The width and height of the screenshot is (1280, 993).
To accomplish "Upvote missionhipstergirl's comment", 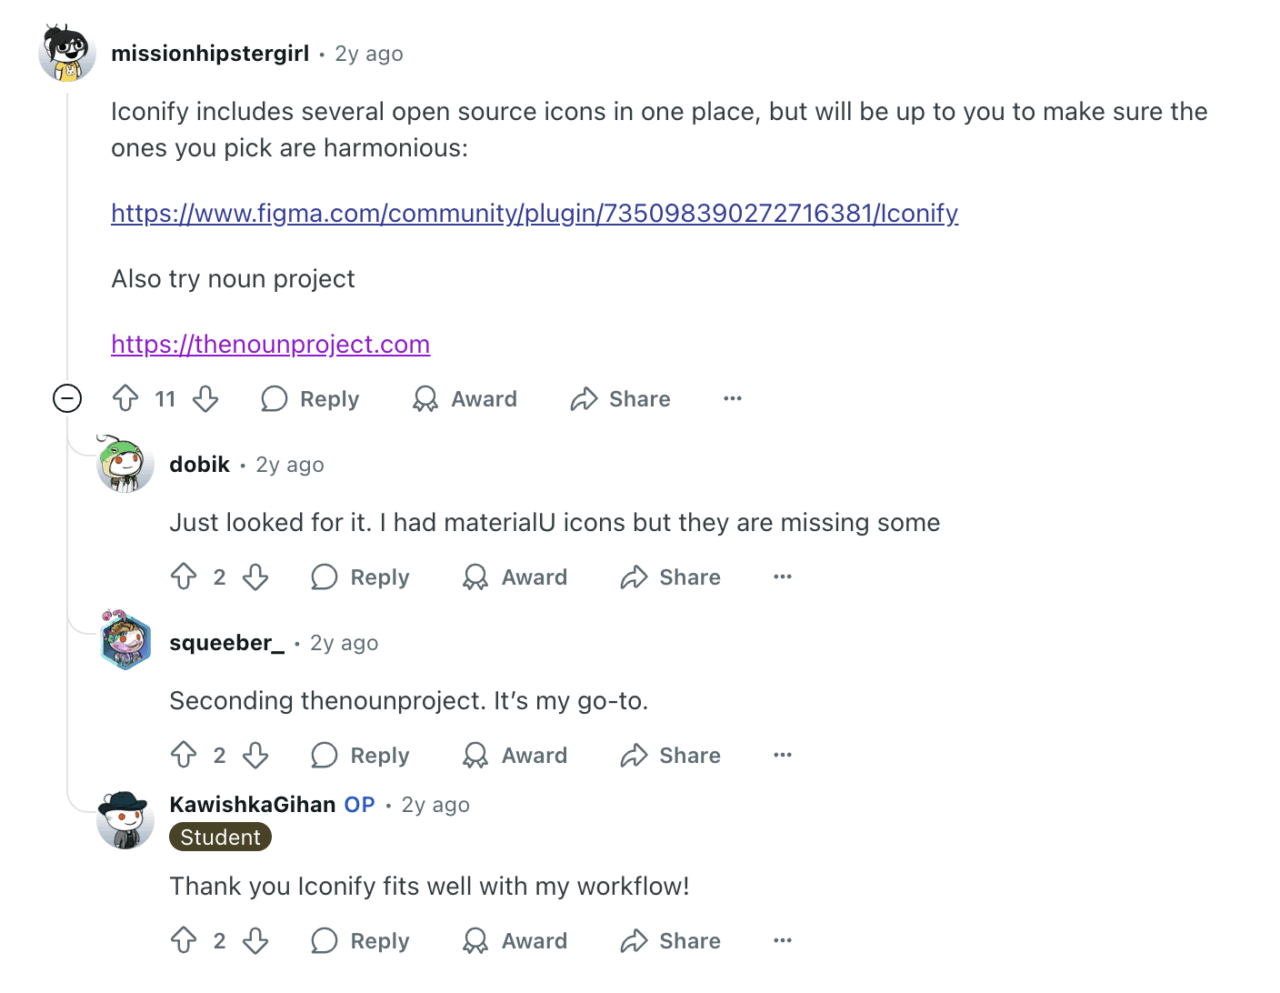I will click(x=125, y=399).
